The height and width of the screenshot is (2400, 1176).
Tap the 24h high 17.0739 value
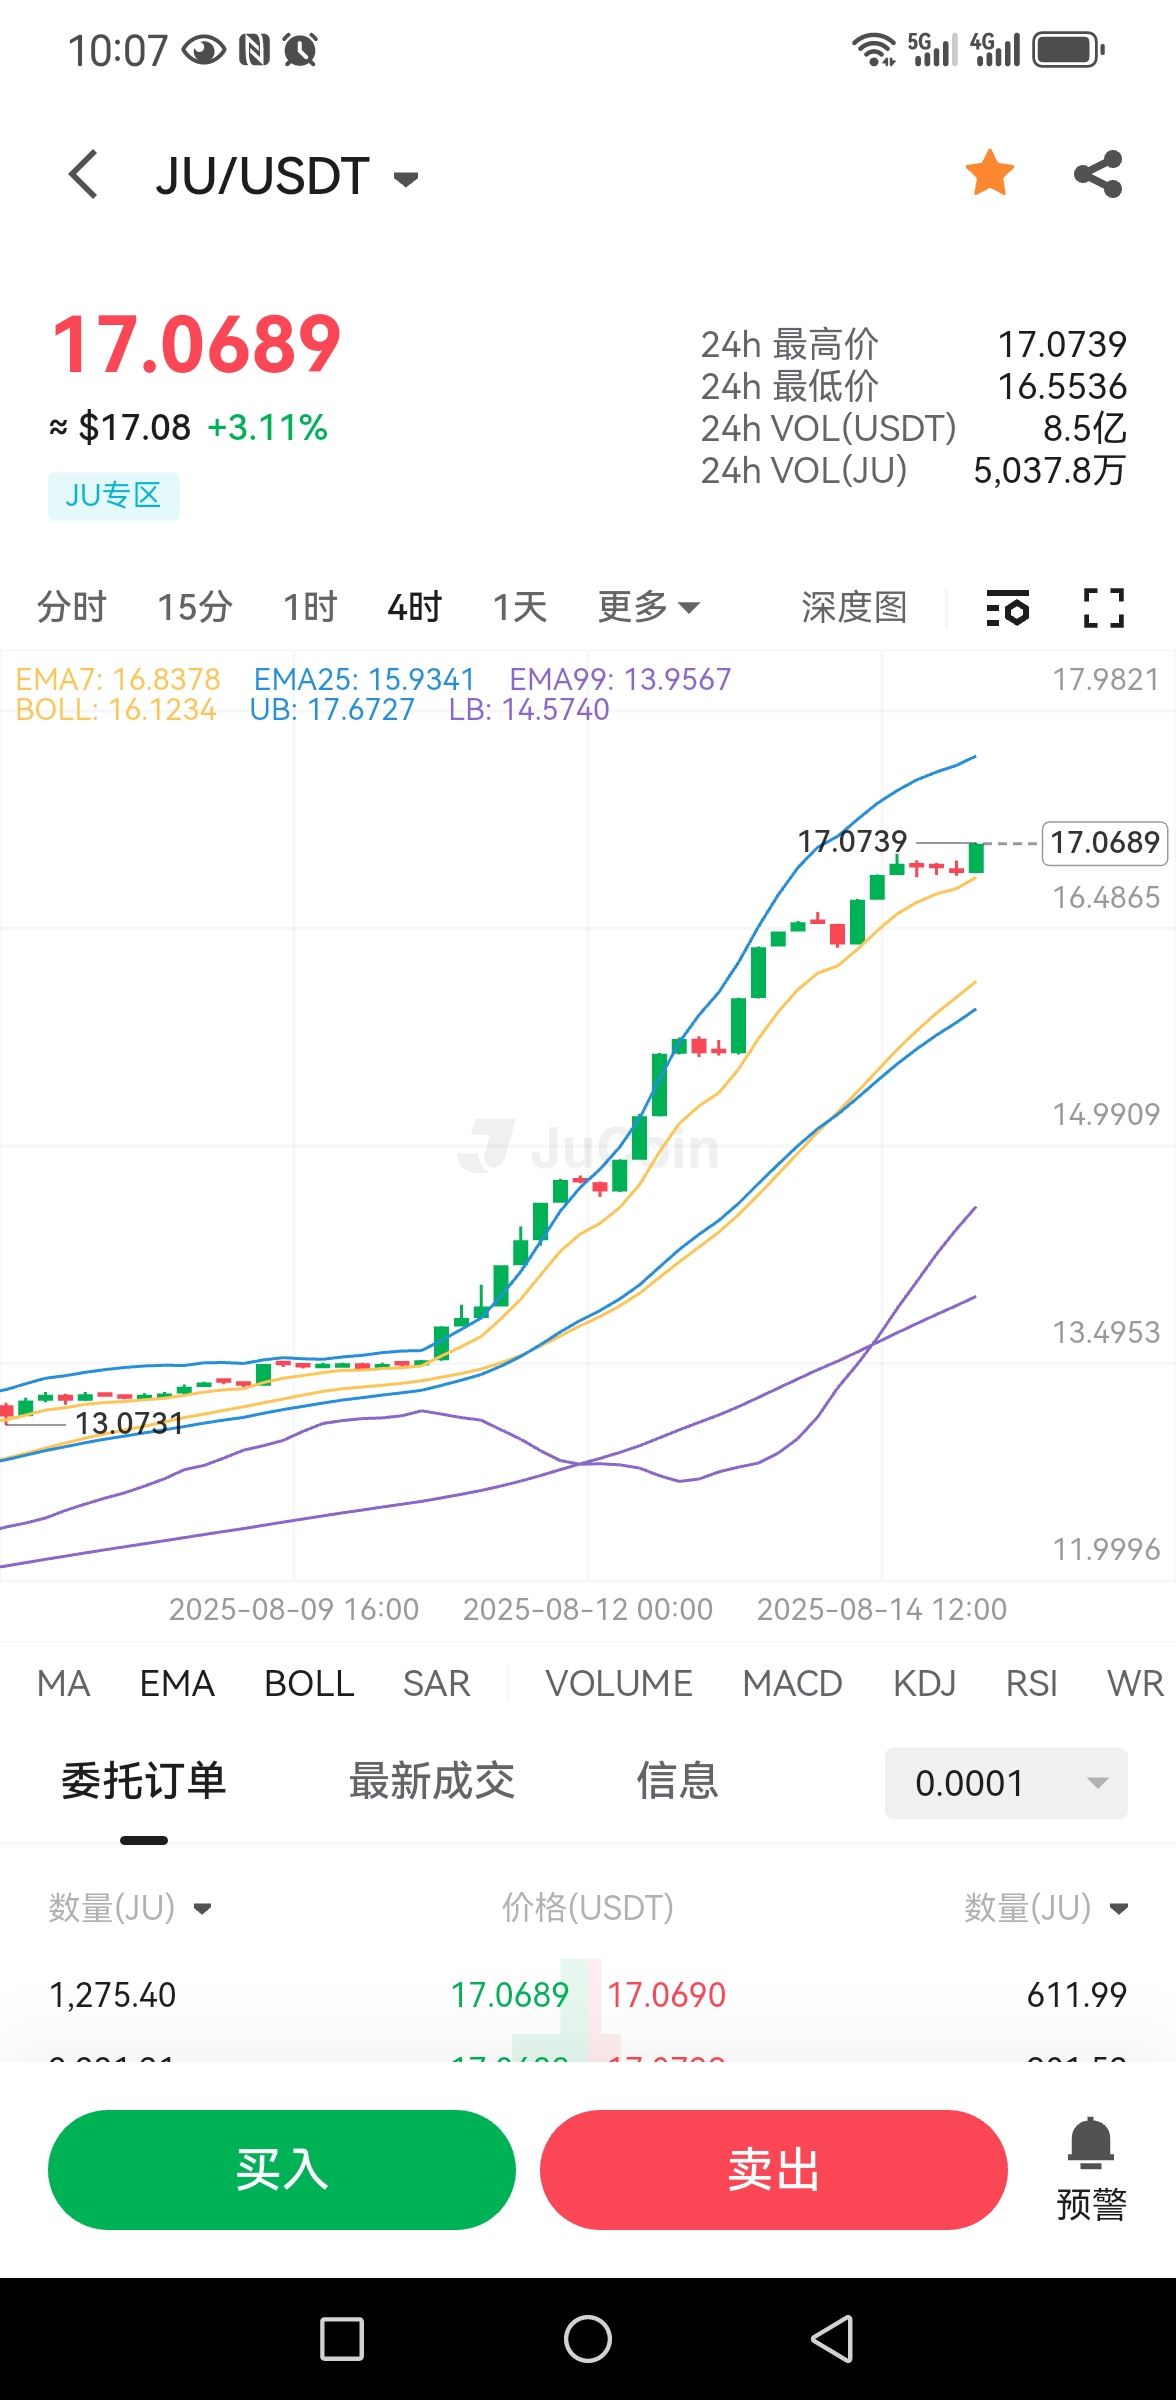click(1062, 345)
